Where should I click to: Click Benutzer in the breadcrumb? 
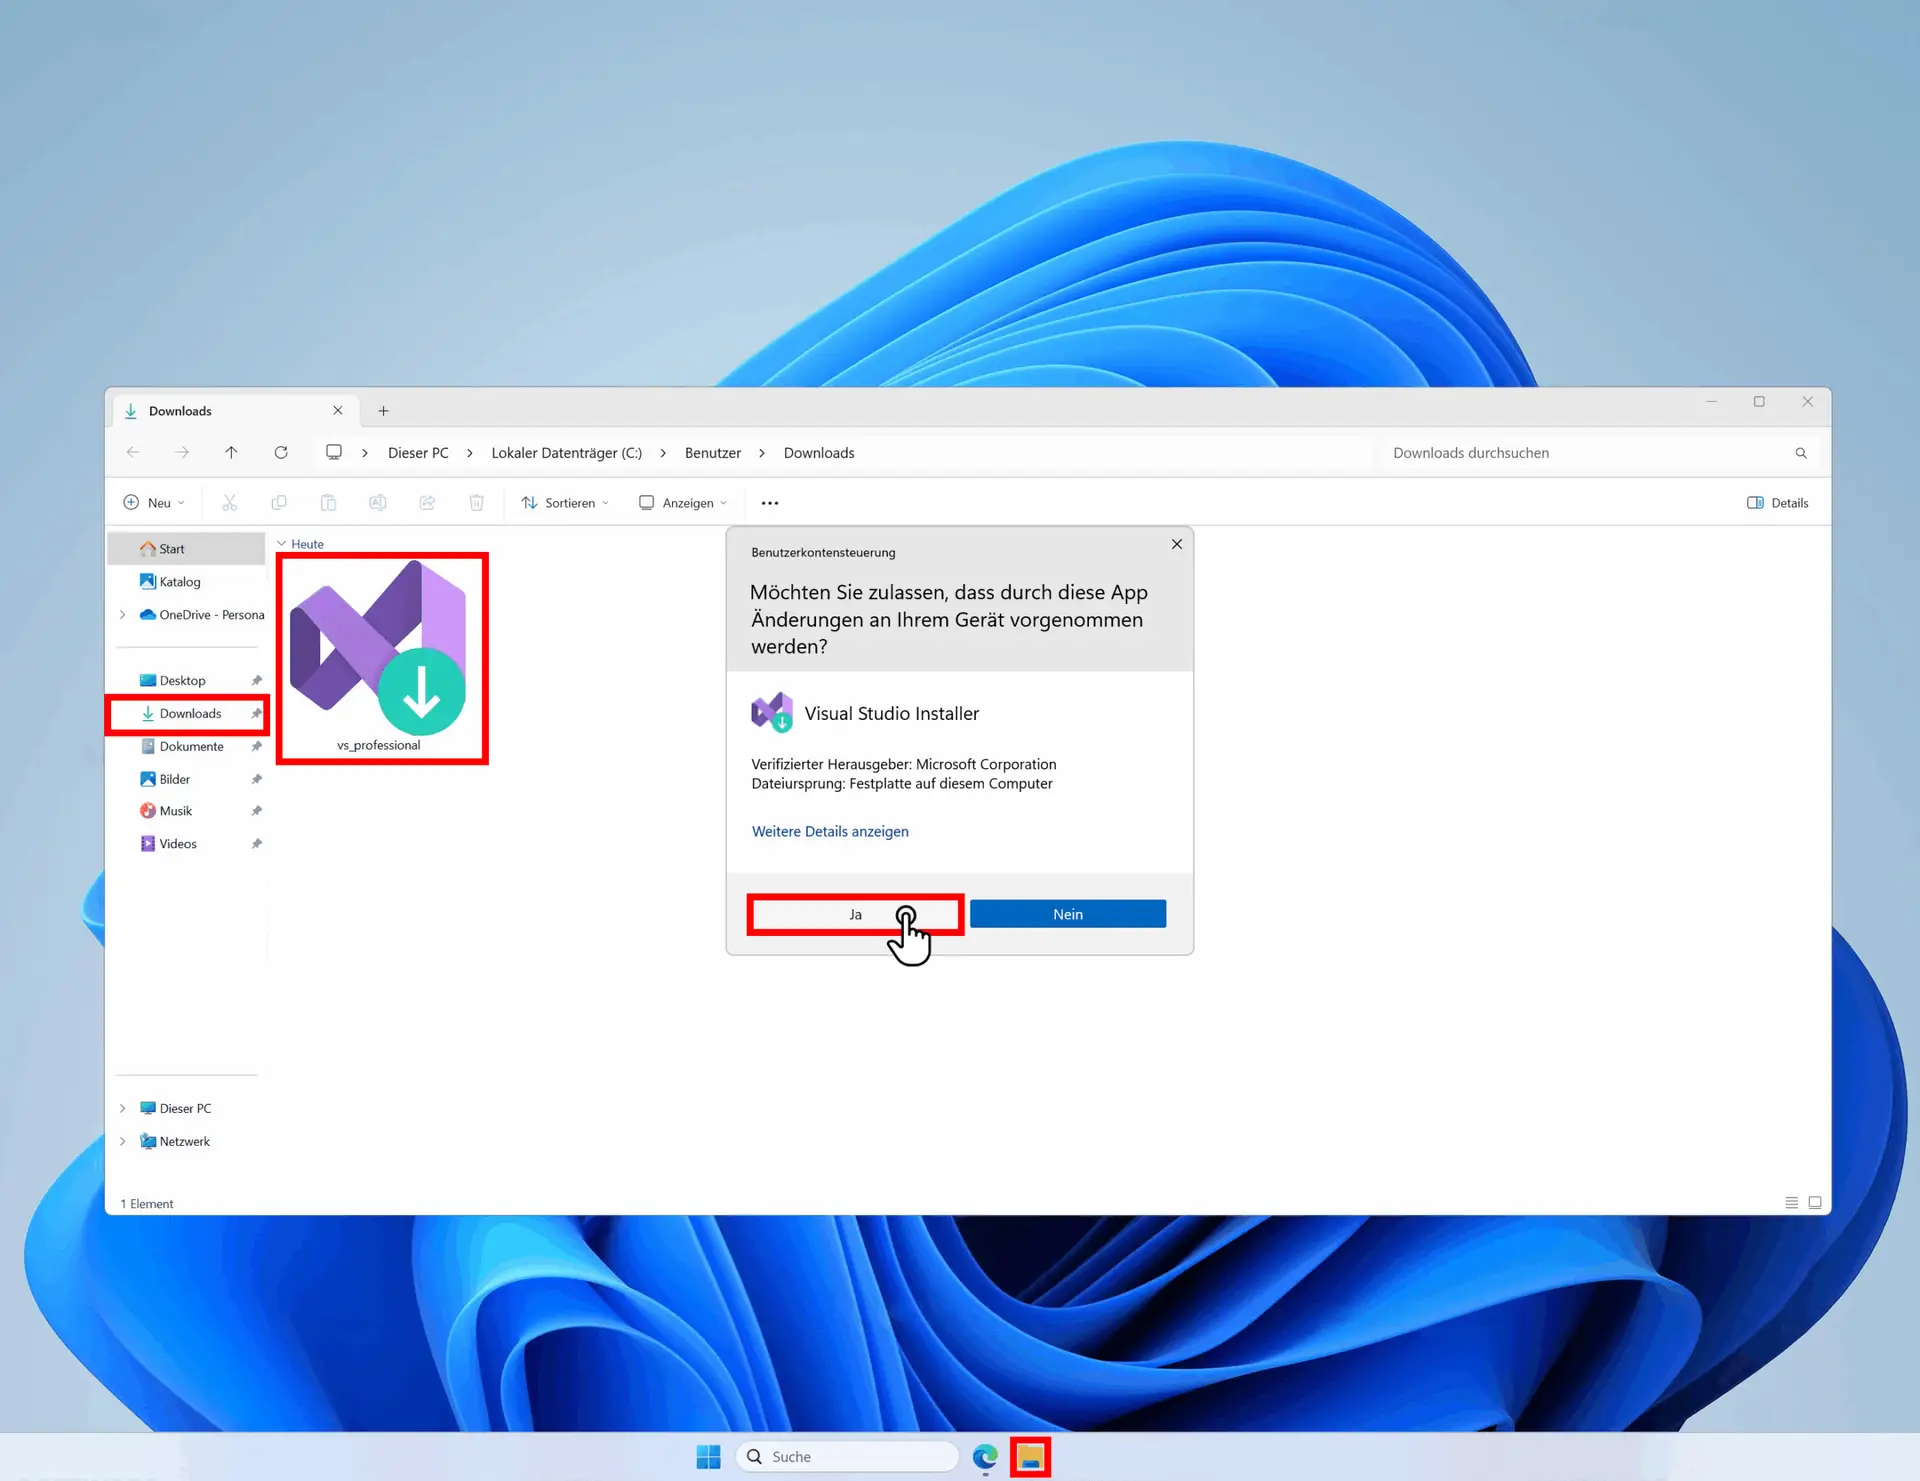coord(713,453)
